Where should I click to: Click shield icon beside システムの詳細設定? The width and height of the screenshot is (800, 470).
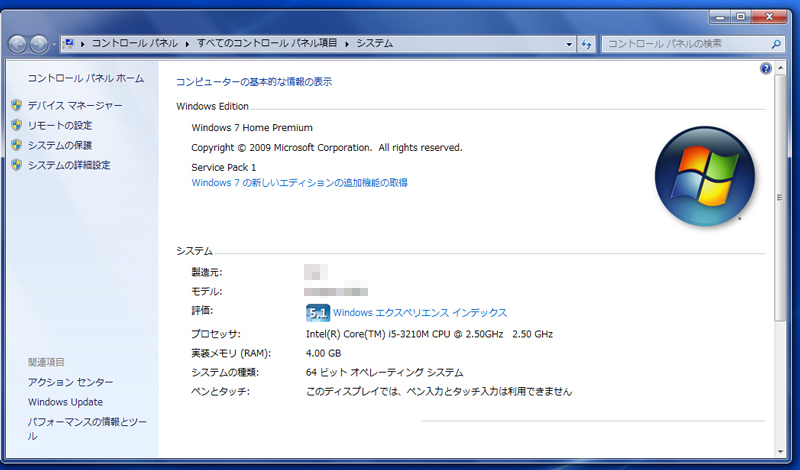click(16, 165)
